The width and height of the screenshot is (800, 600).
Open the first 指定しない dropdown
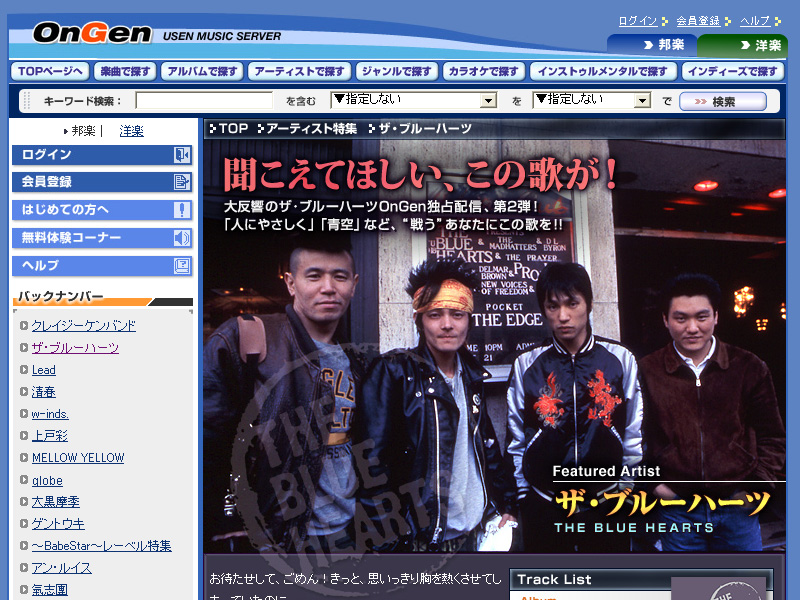point(414,99)
